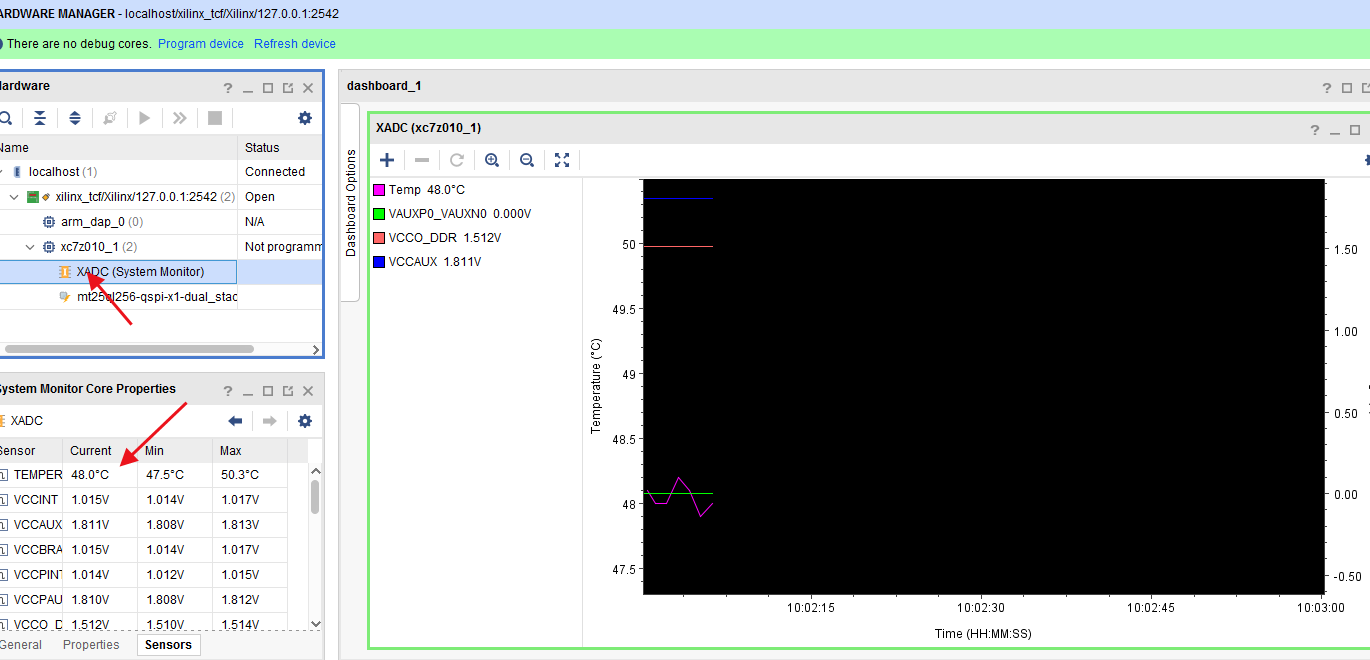Switch to the Properties tab
This screenshot has width=1370, height=660.
click(90, 645)
